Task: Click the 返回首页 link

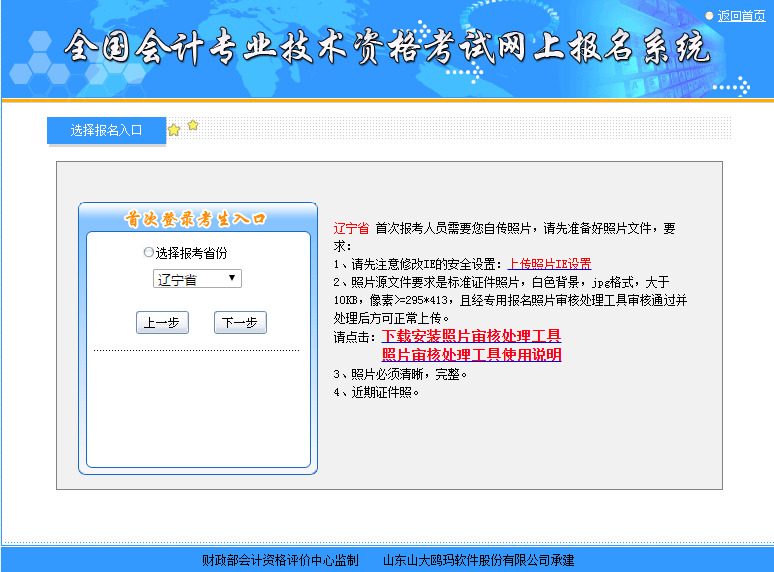Action: [741, 16]
